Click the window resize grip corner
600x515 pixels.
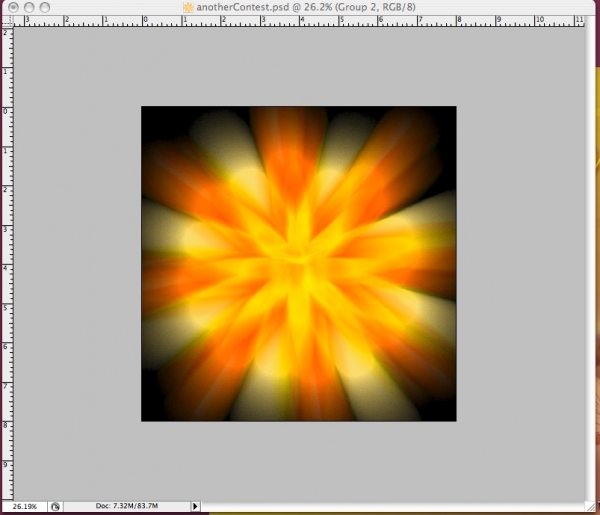[590, 506]
